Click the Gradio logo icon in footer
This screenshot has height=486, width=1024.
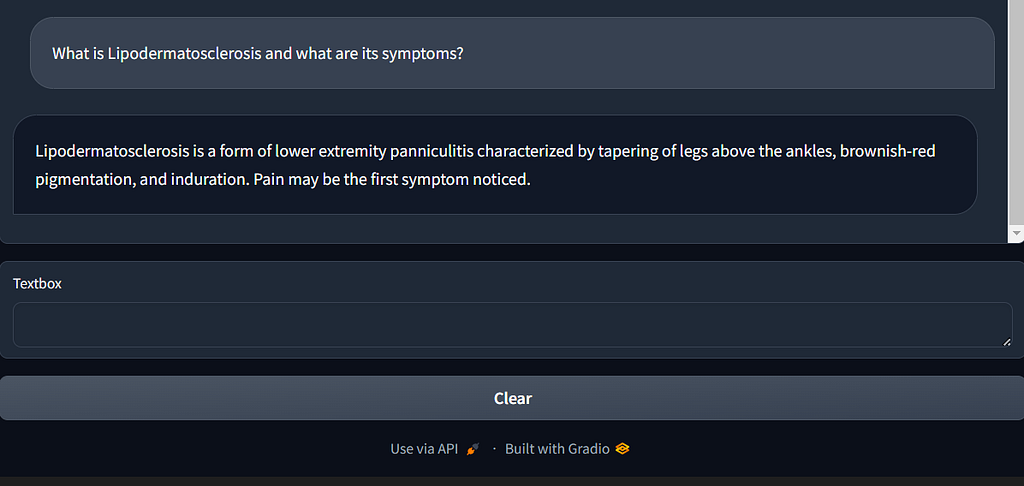click(623, 449)
